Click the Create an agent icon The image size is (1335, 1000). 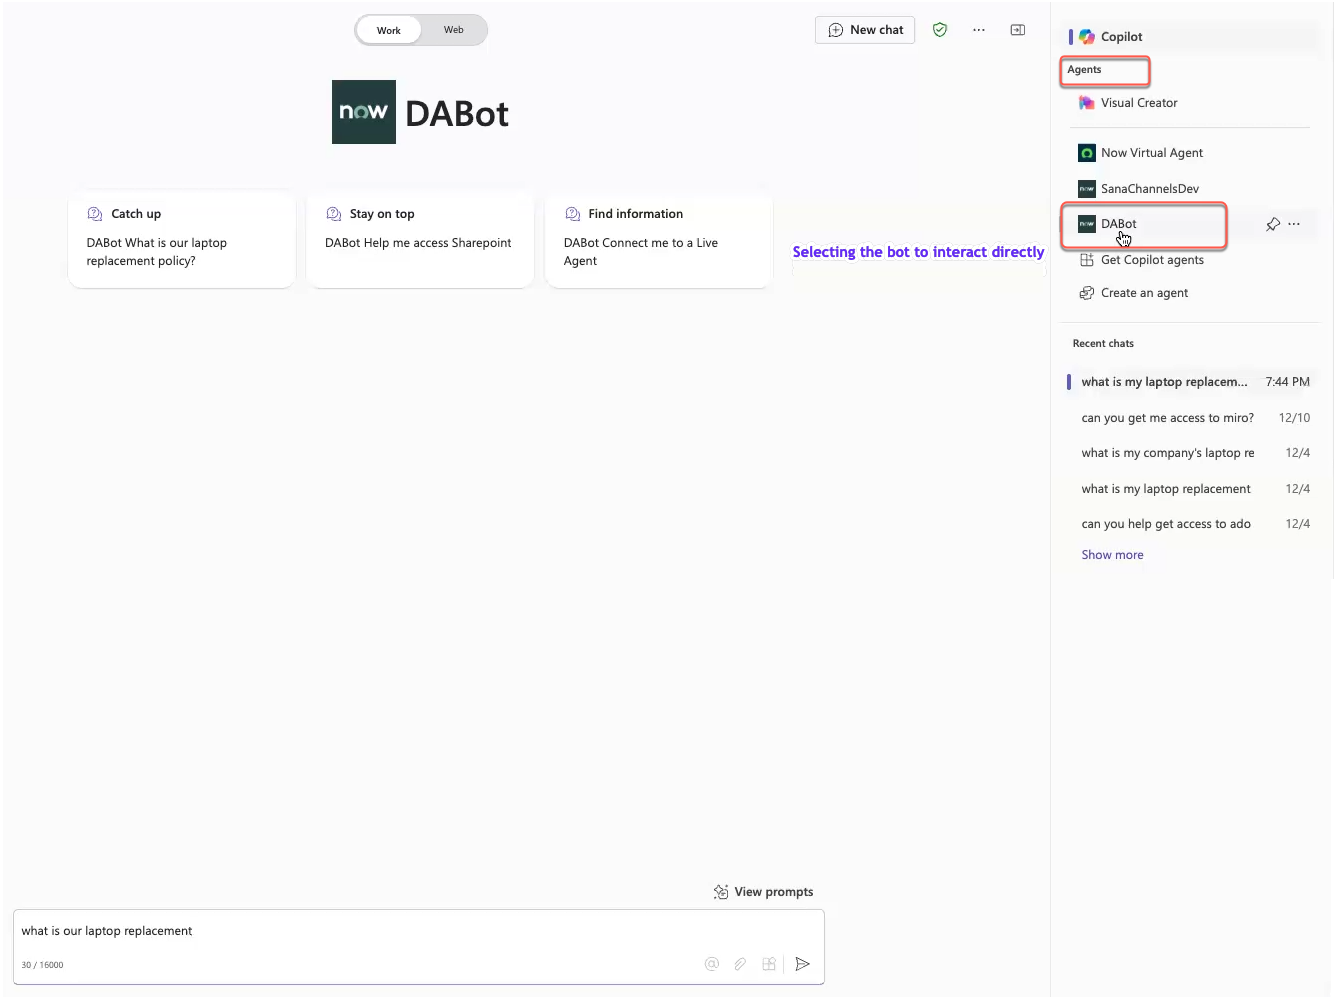[x=1087, y=293]
